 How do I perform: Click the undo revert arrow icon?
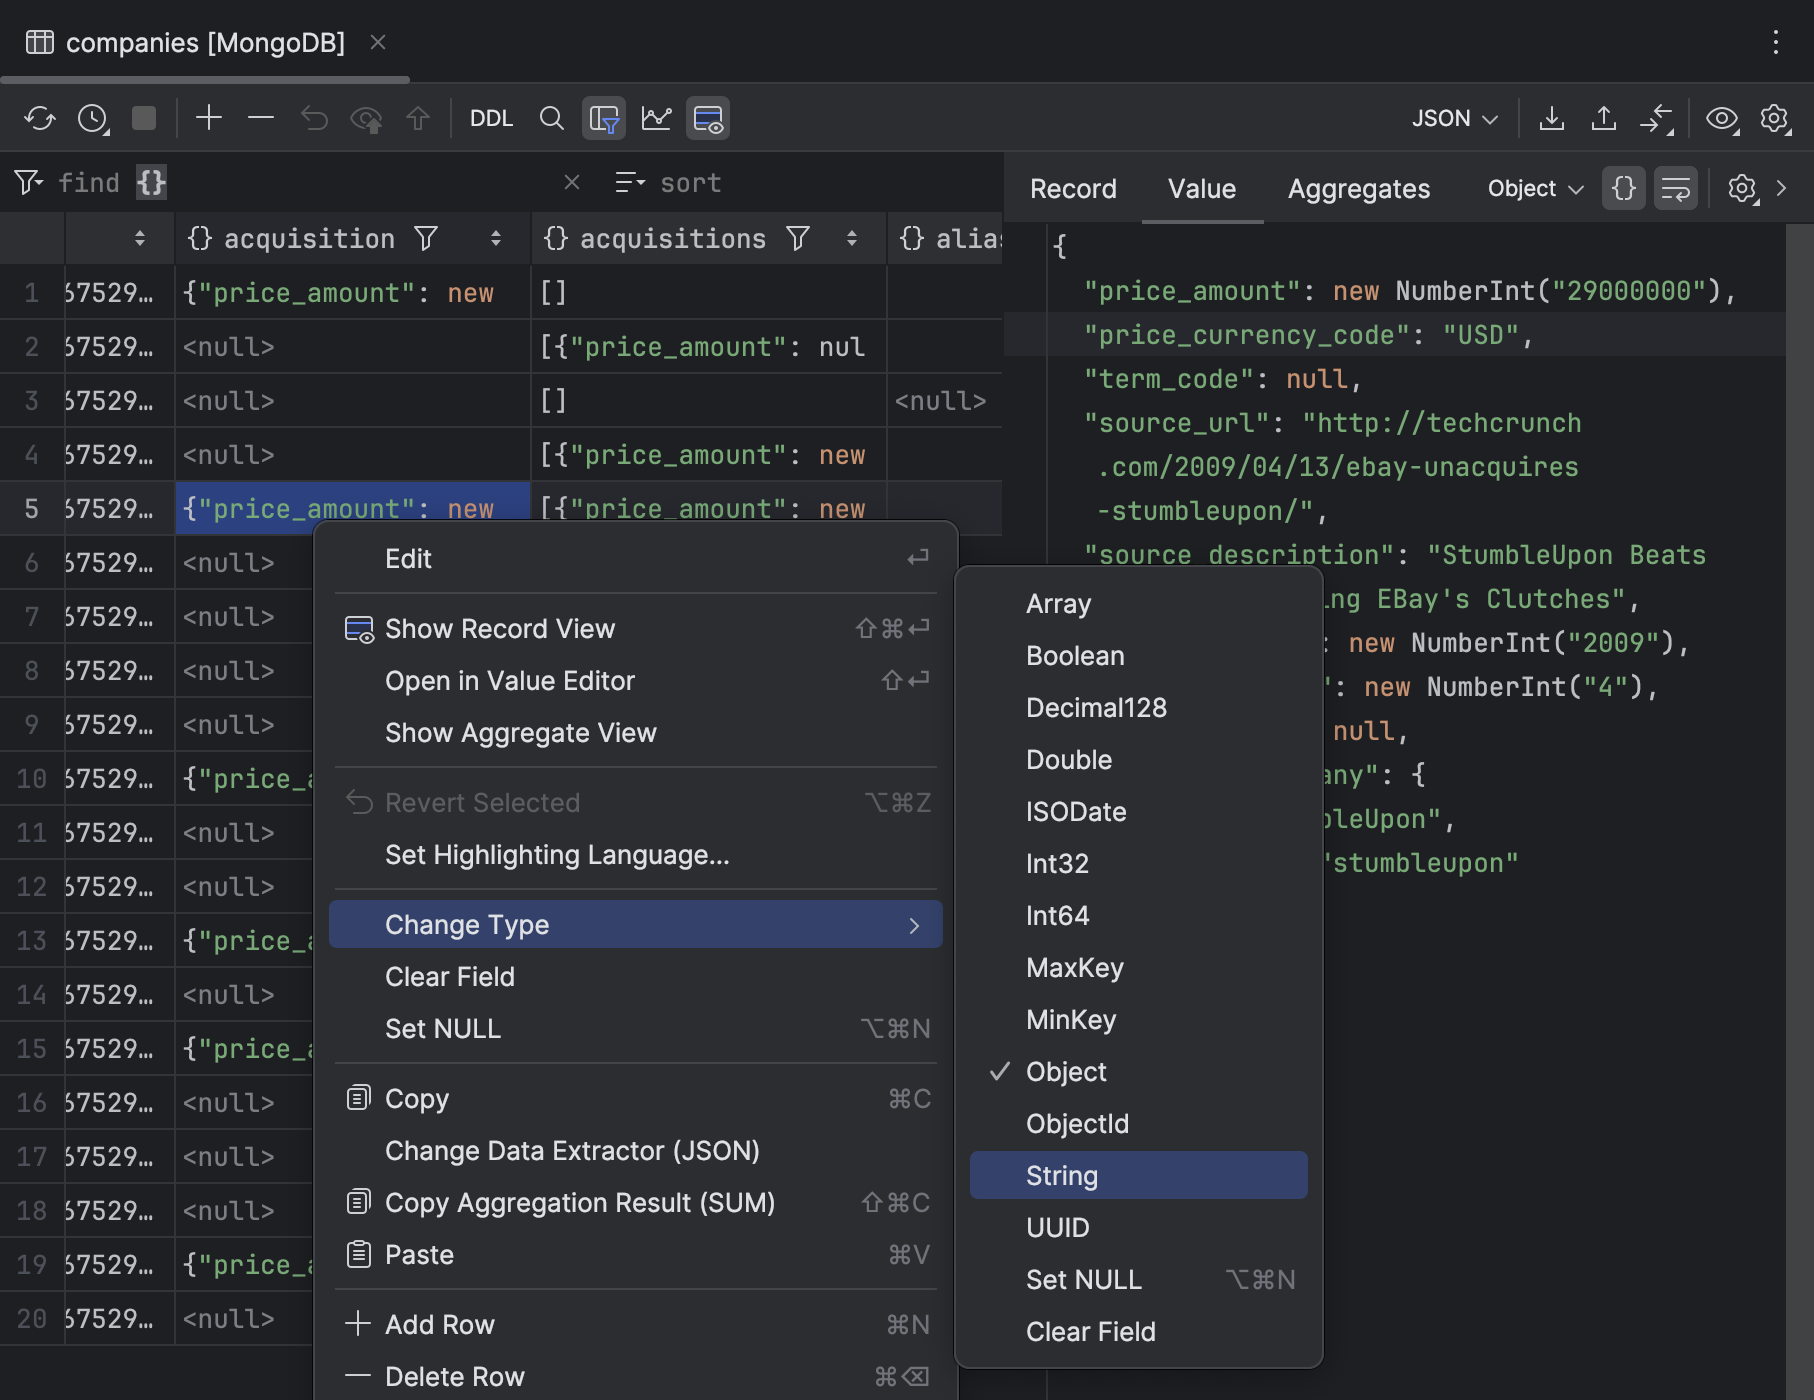click(315, 118)
